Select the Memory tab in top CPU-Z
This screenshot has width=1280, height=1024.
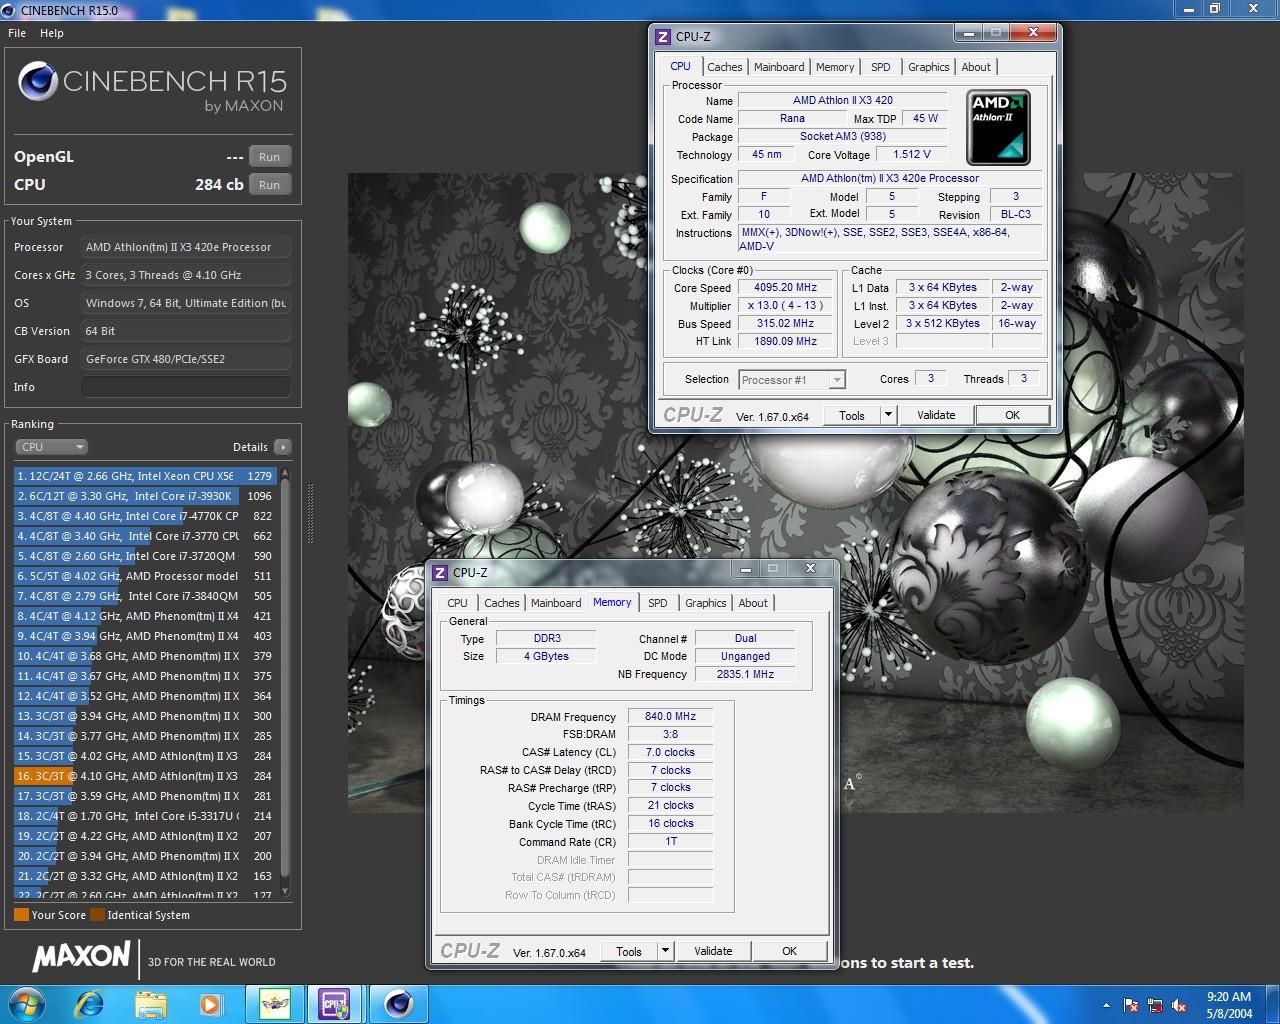pyautogui.click(x=835, y=67)
